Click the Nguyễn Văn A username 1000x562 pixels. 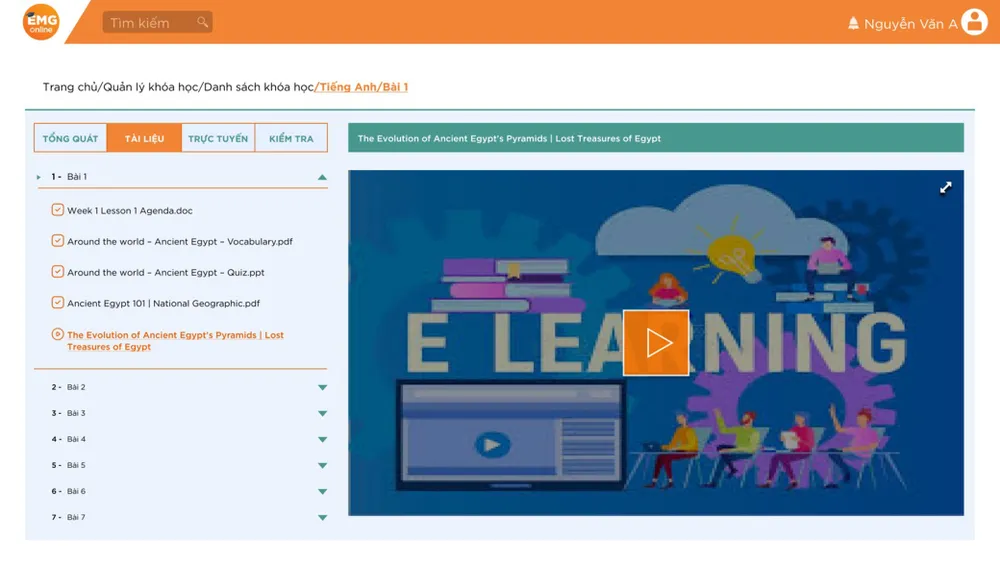(911, 24)
